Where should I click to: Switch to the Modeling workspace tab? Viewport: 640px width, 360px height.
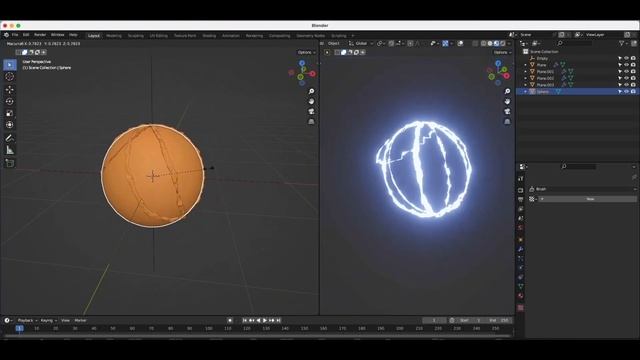pos(114,36)
